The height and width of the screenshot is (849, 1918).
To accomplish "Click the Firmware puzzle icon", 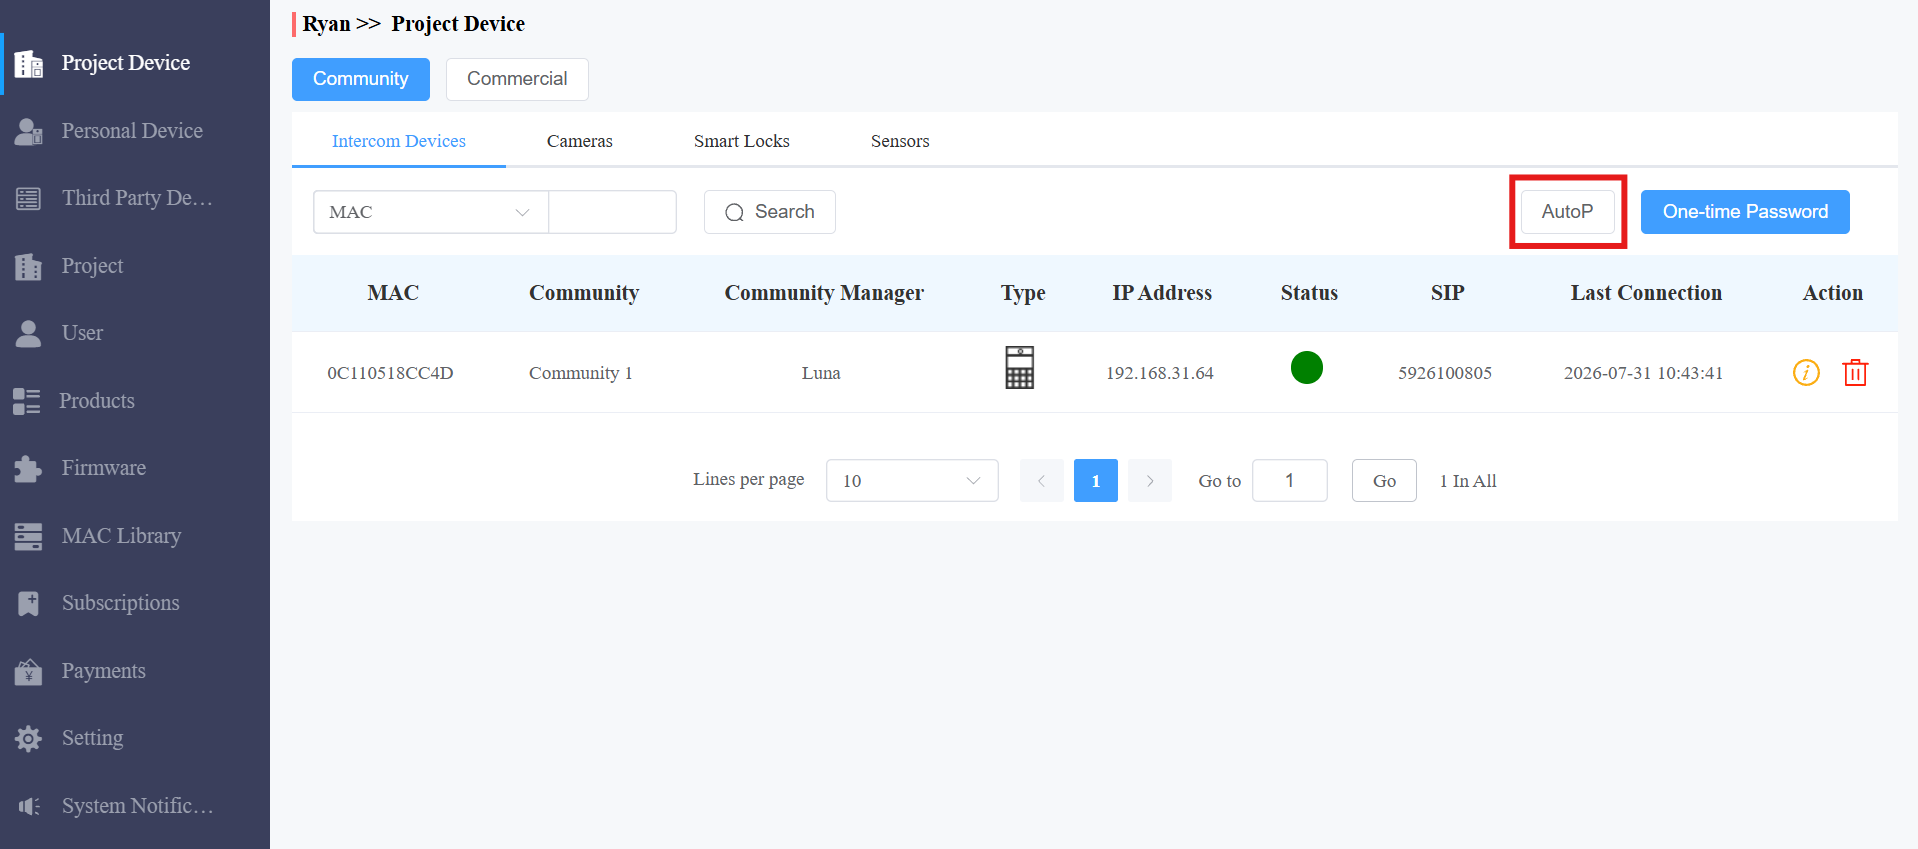I will (29, 469).
